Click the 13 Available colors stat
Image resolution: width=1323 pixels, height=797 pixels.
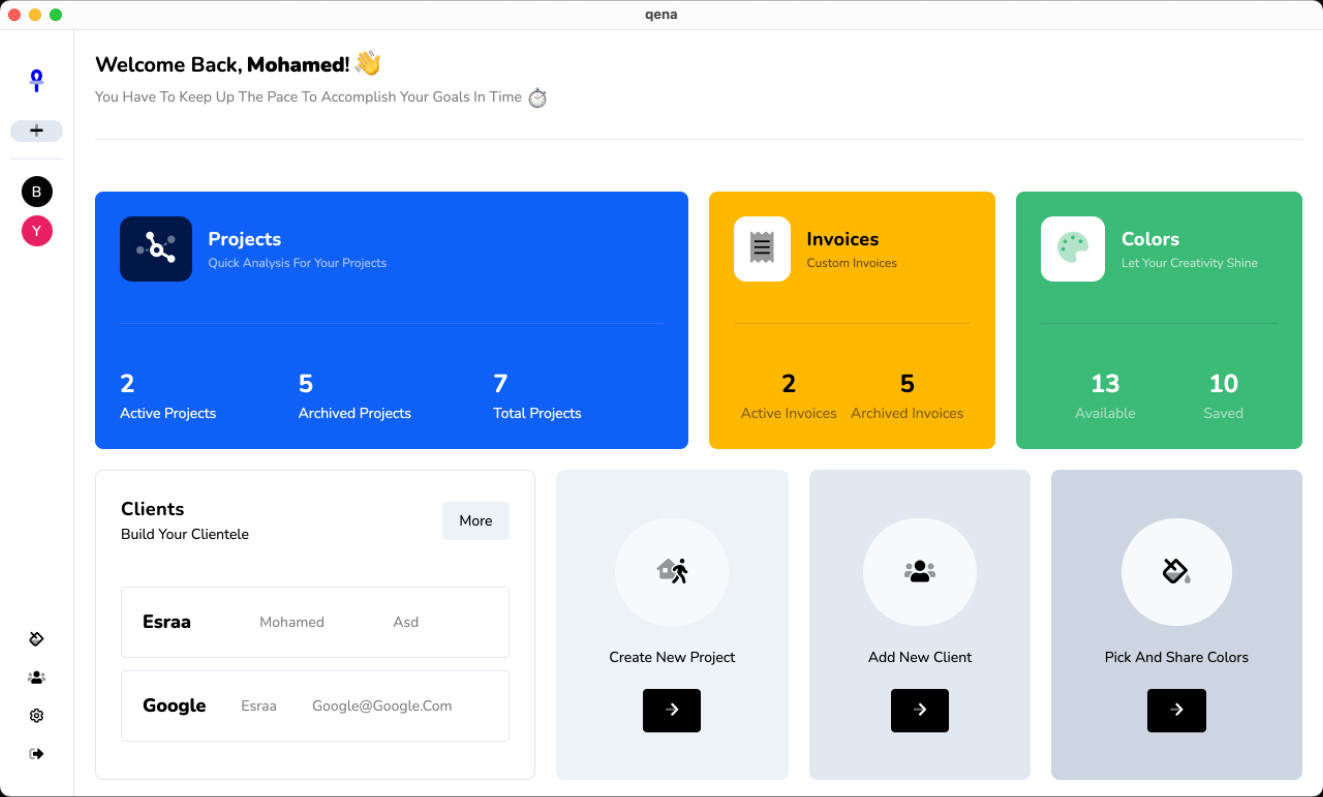(1105, 397)
